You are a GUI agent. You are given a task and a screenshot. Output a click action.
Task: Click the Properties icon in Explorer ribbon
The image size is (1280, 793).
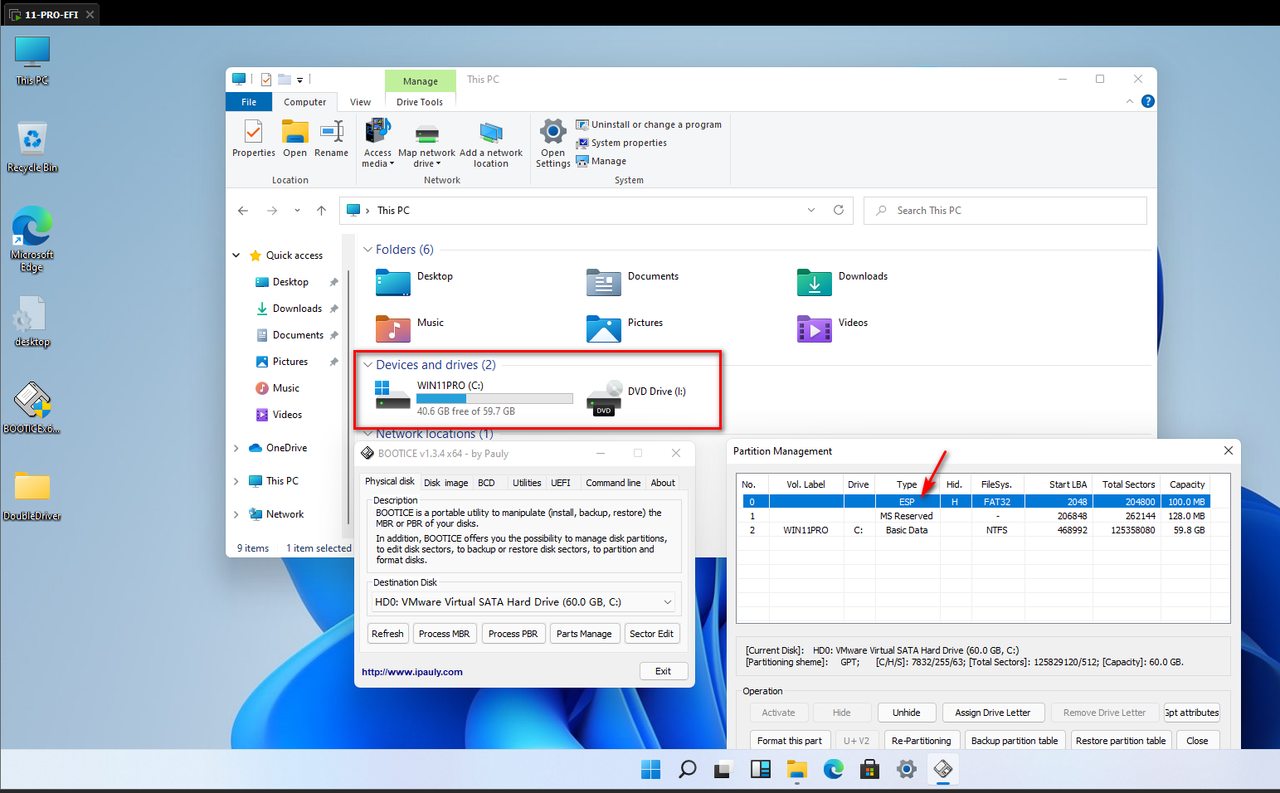coord(253,138)
